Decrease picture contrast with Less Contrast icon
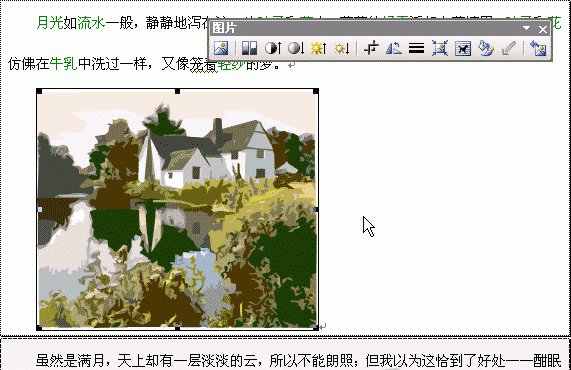This screenshot has width=571, height=370. [296, 48]
